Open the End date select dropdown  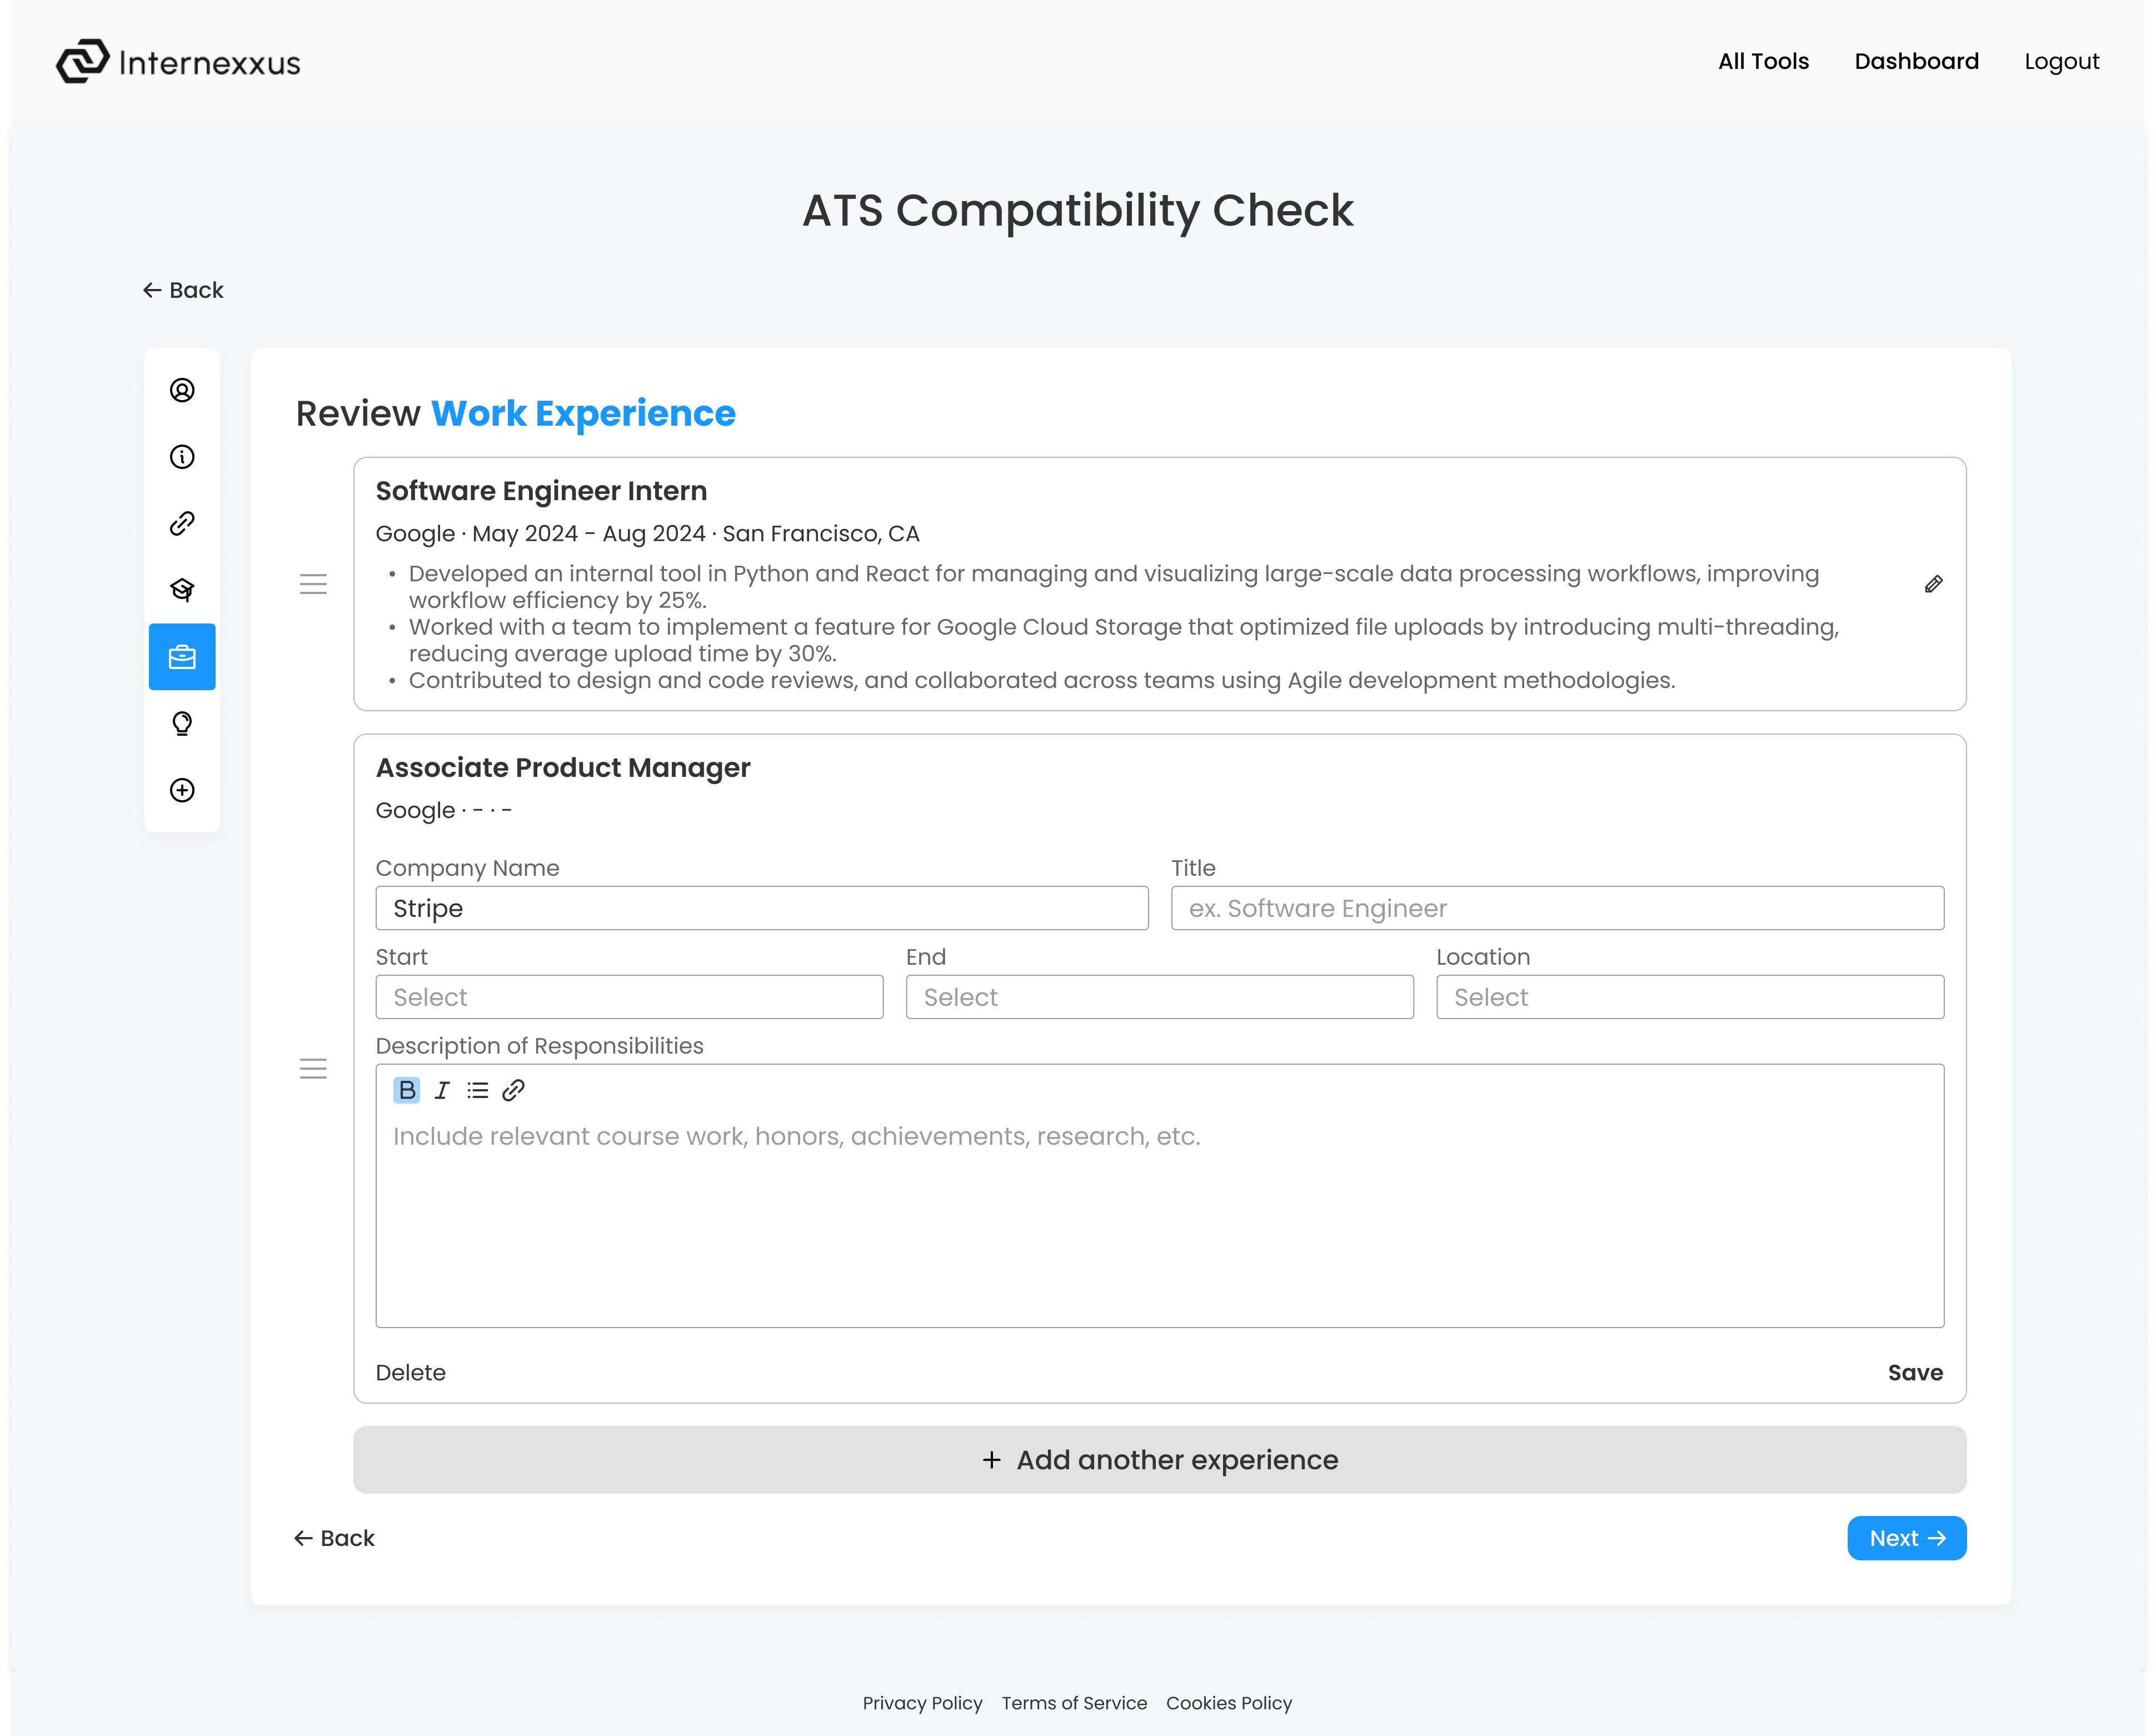(1160, 997)
